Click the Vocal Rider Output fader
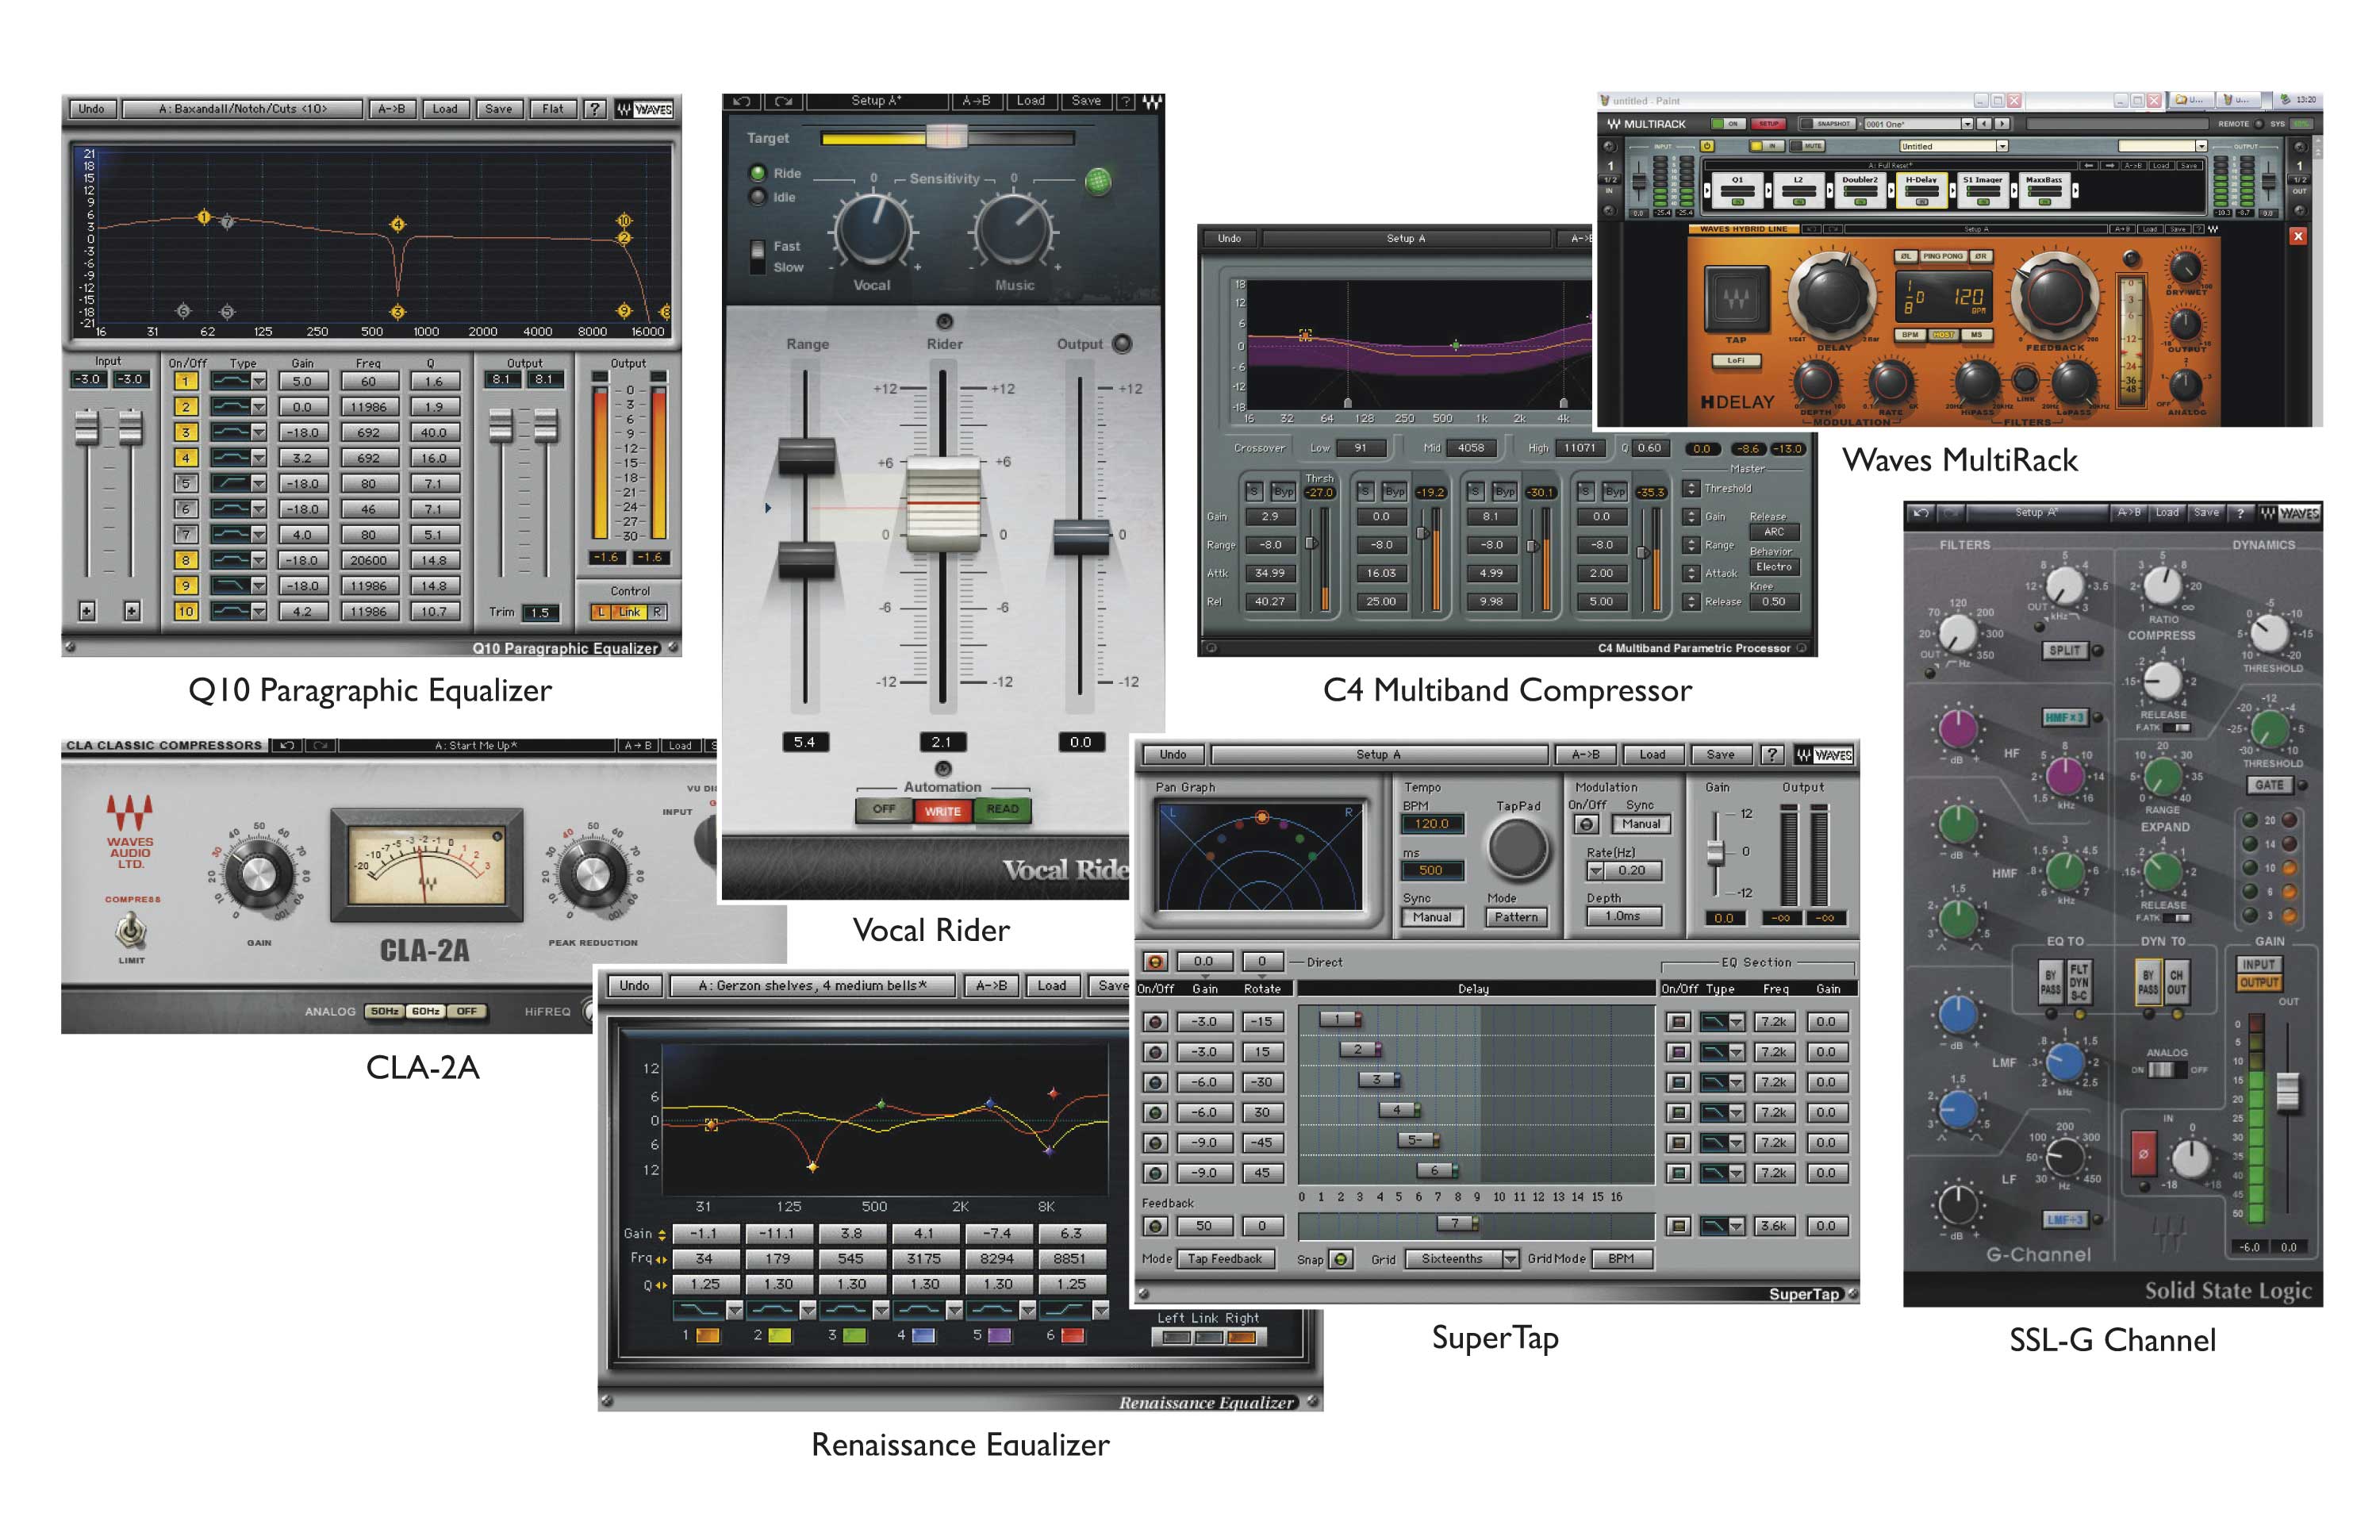 click(1081, 536)
